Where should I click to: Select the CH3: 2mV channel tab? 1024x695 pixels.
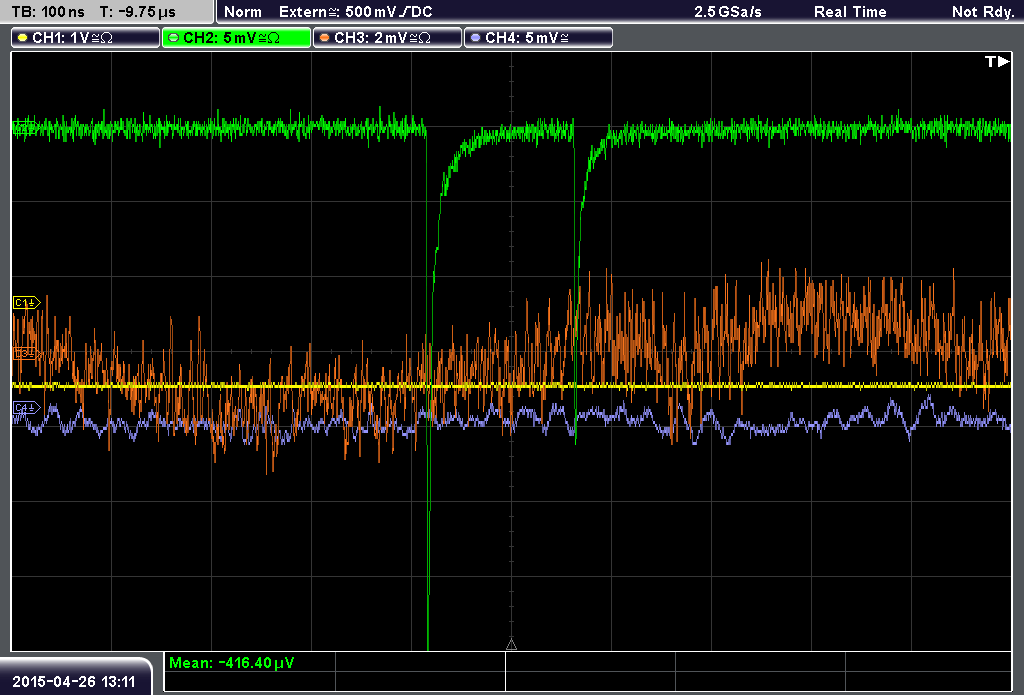coord(387,38)
